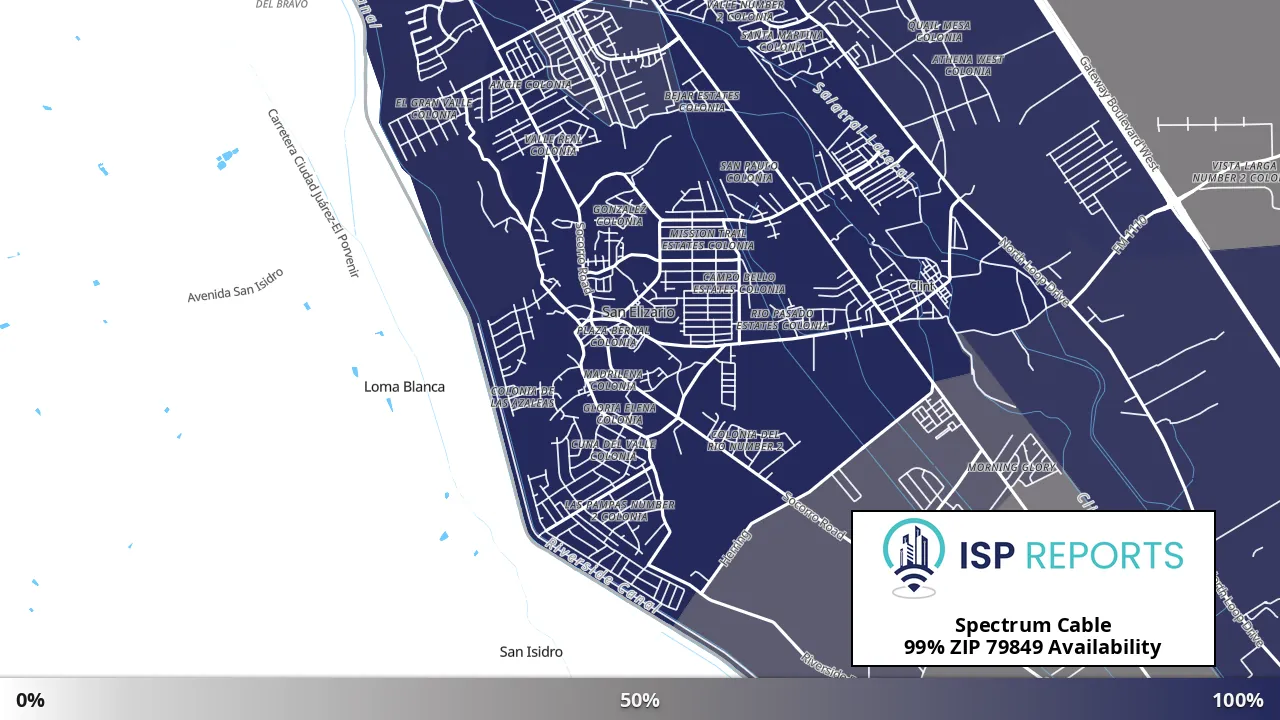Click the Santa Martina Colonia label
The height and width of the screenshot is (720, 1280).
coord(782,41)
